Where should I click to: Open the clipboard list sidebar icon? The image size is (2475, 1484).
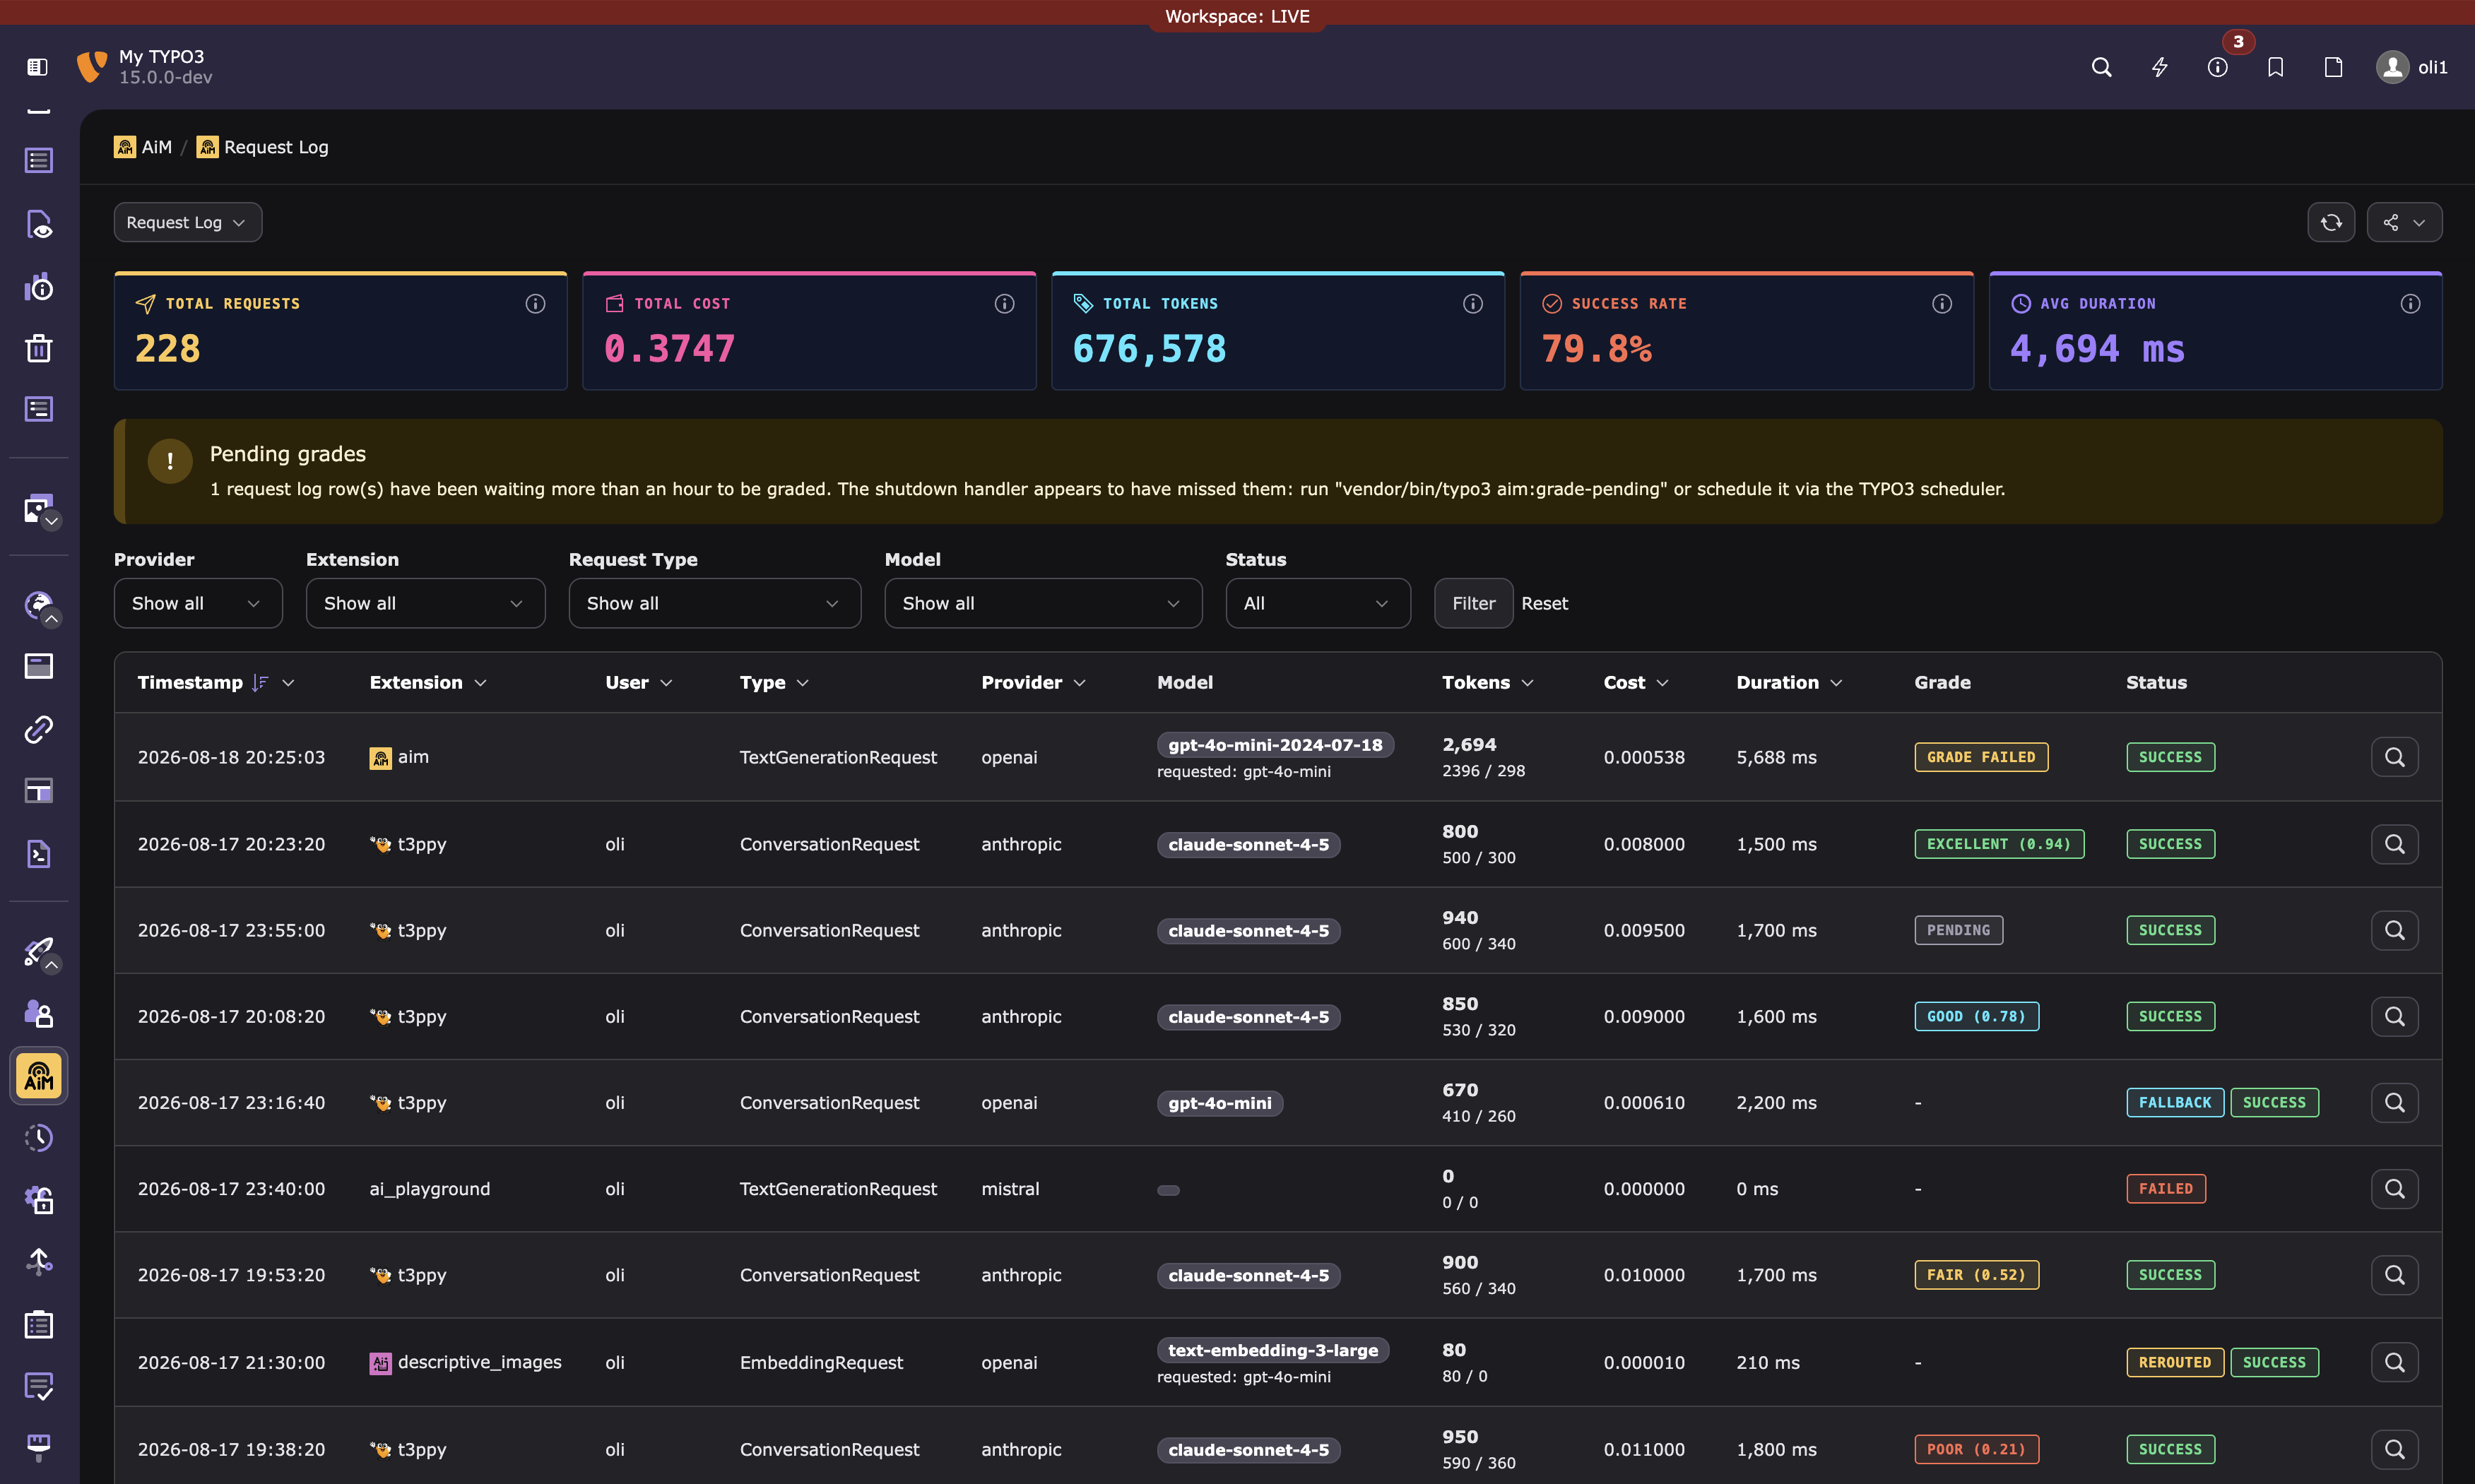[39, 1325]
